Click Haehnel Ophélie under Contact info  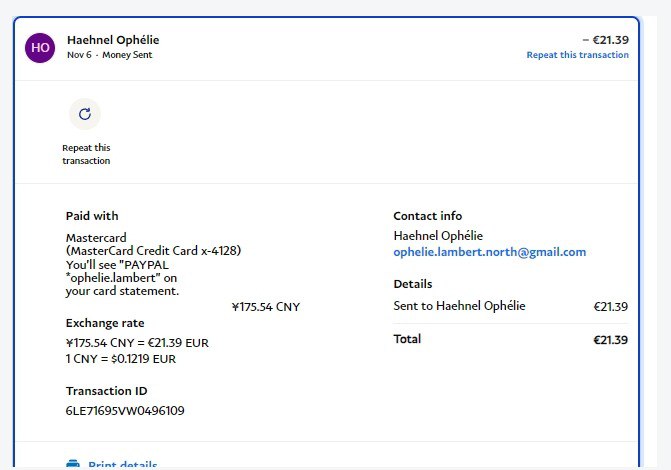[438, 236]
